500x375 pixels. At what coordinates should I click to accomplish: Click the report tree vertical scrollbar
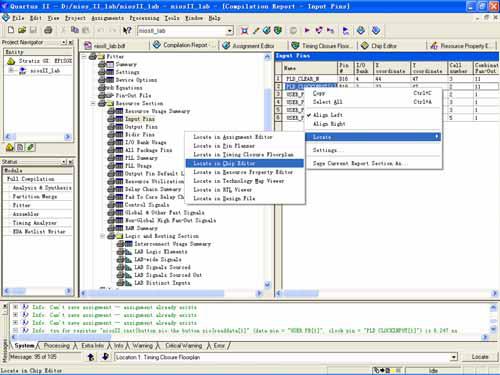[x=268, y=171]
